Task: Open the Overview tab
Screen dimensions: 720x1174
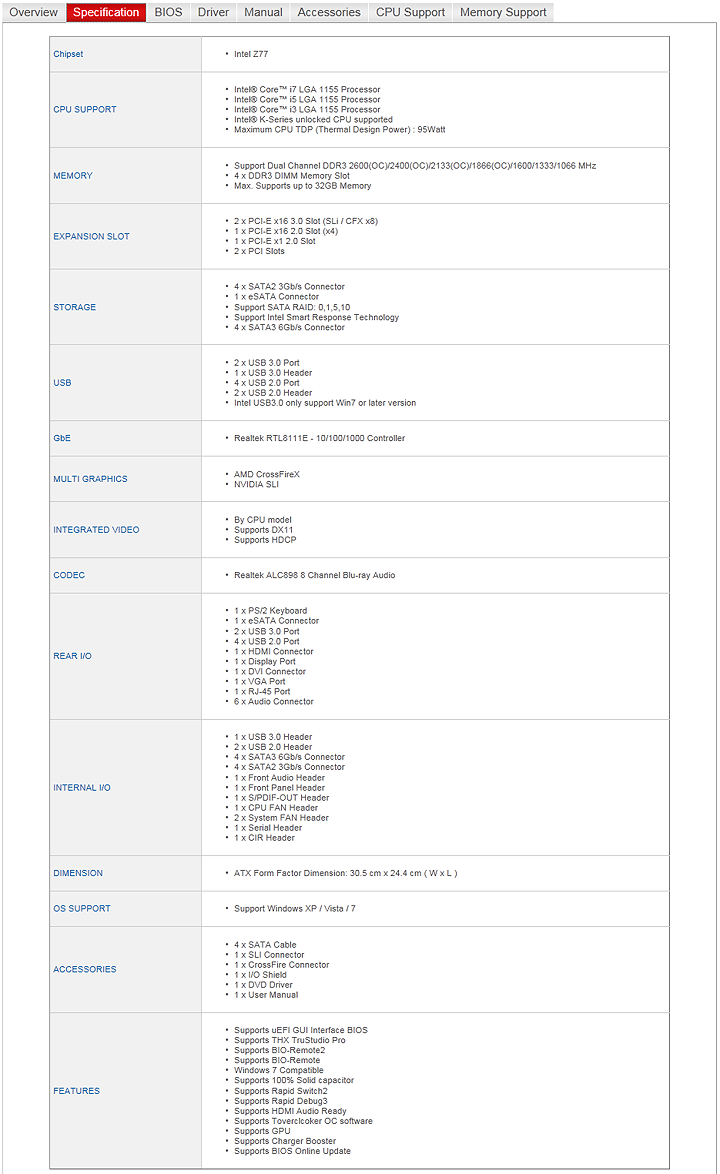Action: click(x=33, y=12)
